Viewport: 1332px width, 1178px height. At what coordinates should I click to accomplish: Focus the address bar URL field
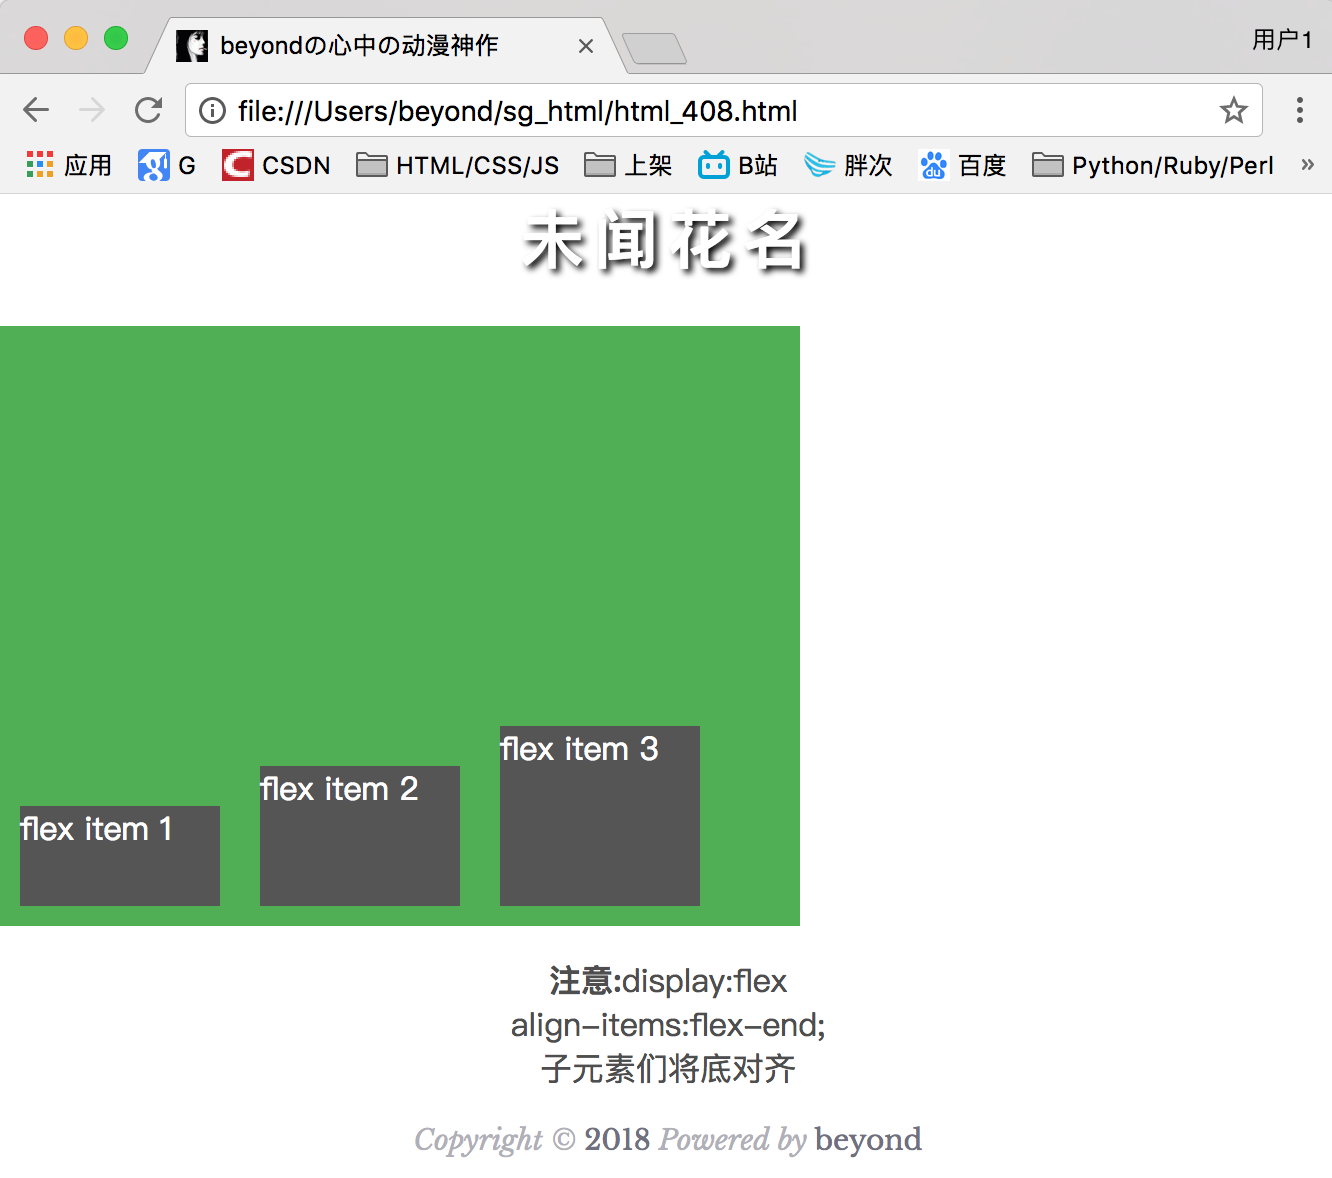click(724, 110)
